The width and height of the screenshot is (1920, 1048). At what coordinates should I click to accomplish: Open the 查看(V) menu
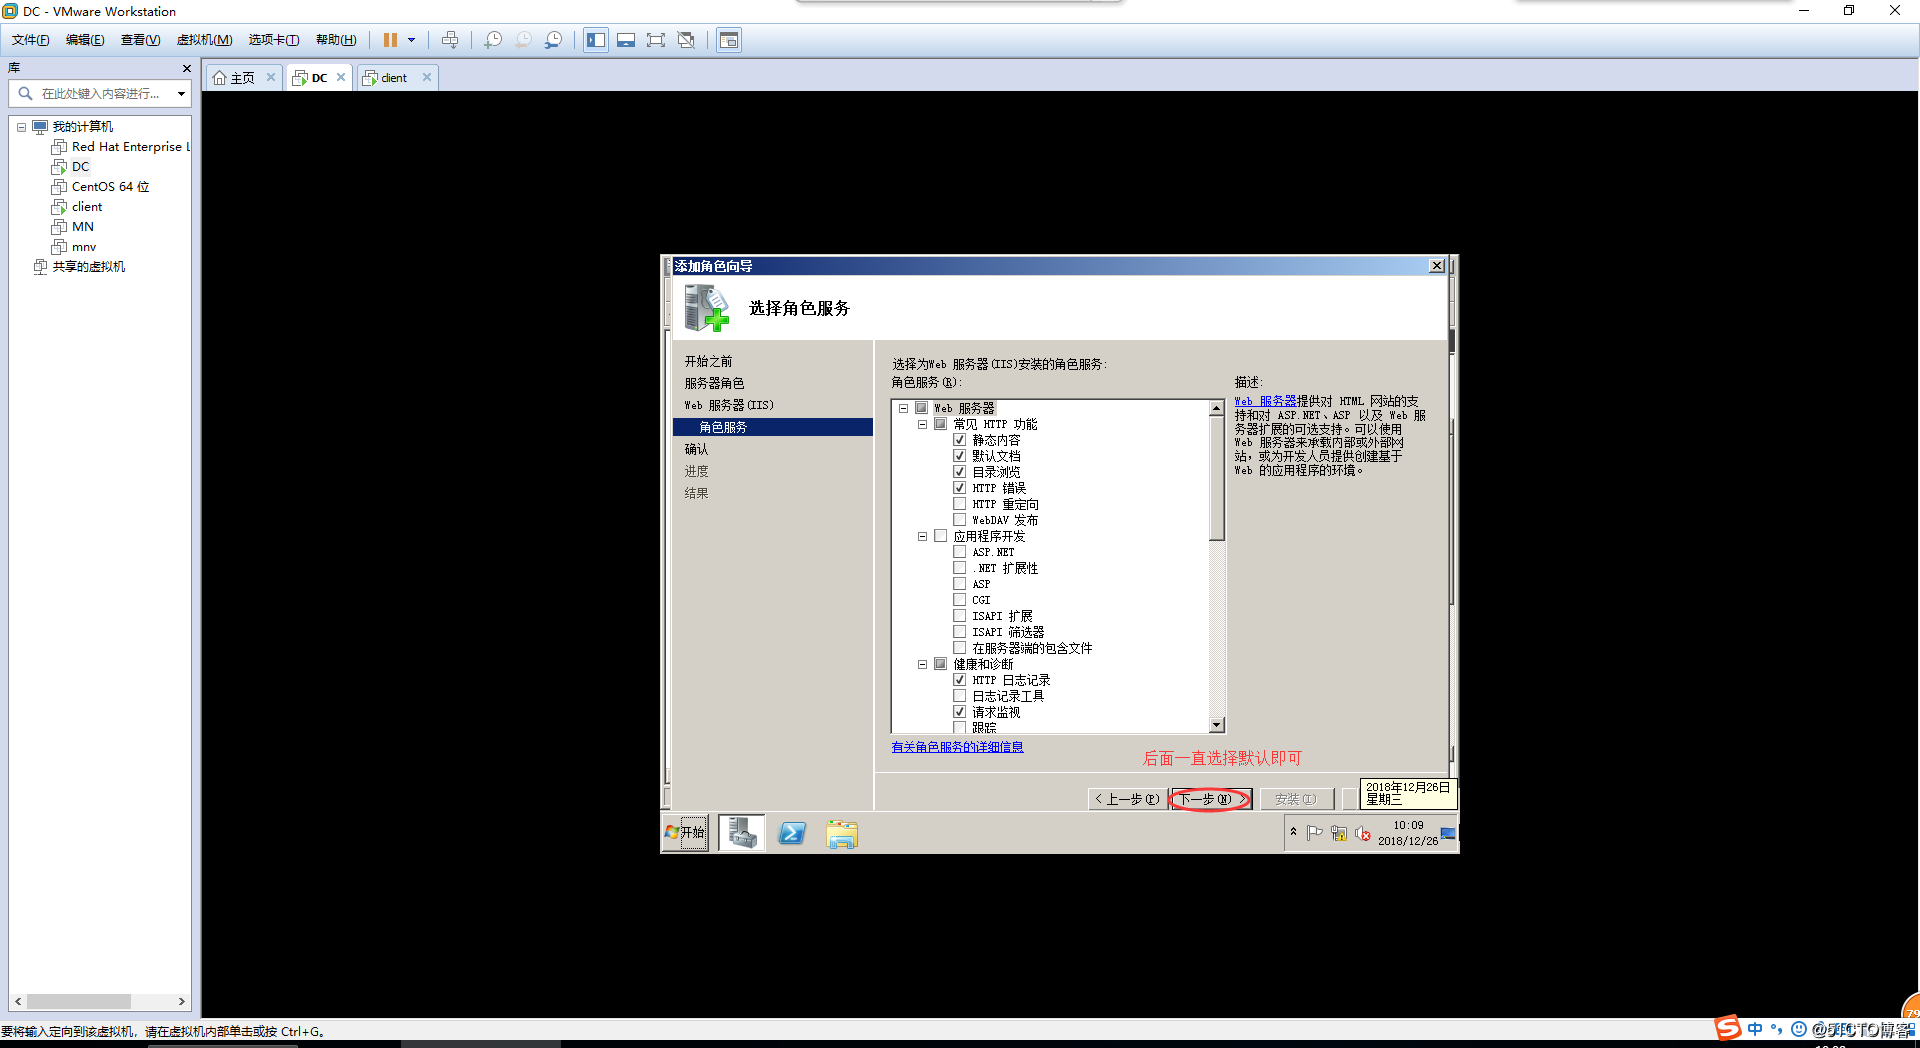(140, 40)
